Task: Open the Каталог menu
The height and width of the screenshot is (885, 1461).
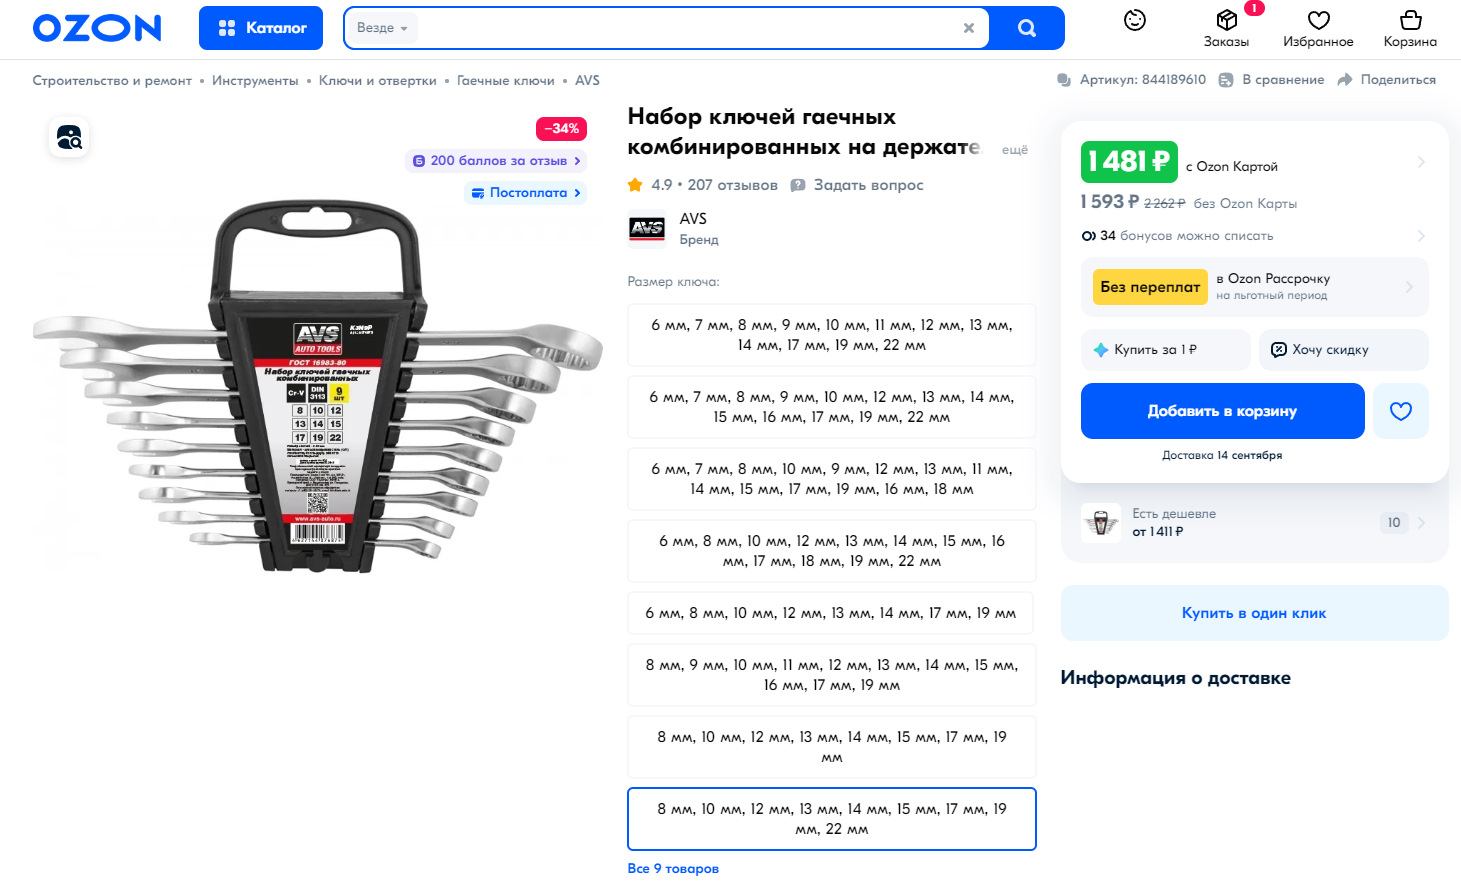Action: tap(261, 28)
